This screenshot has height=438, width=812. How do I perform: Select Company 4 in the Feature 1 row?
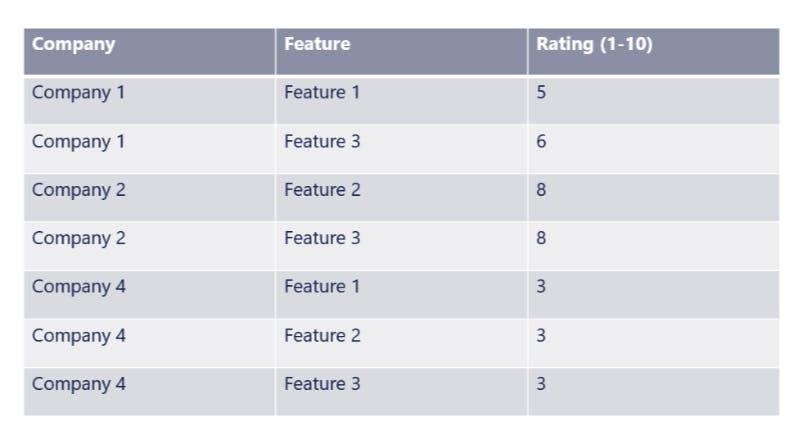click(x=78, y=287)
